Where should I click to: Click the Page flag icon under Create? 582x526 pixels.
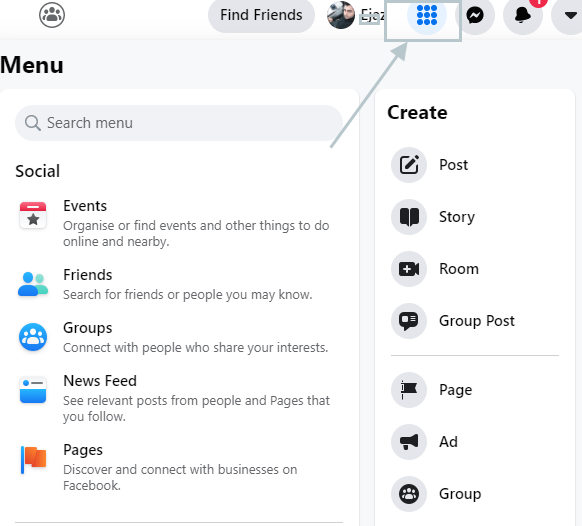[x=409, y=390]
